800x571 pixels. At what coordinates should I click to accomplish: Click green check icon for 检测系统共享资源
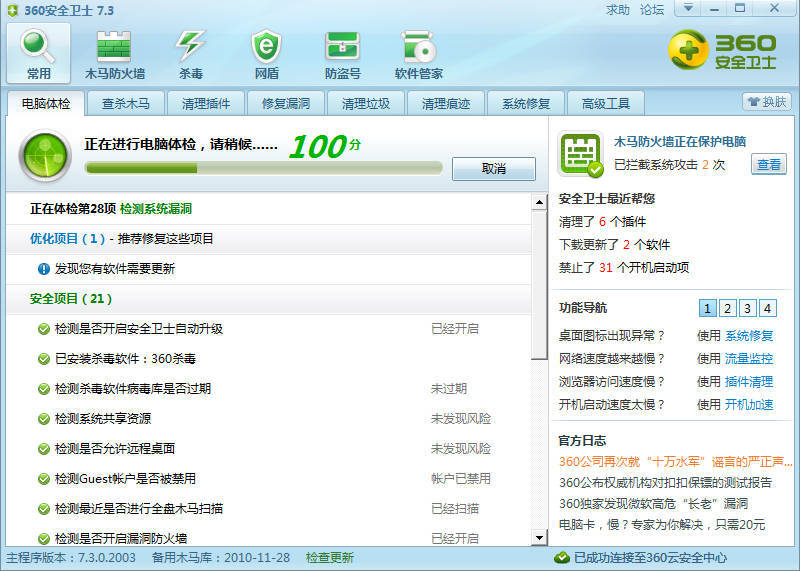pos(44,418)
